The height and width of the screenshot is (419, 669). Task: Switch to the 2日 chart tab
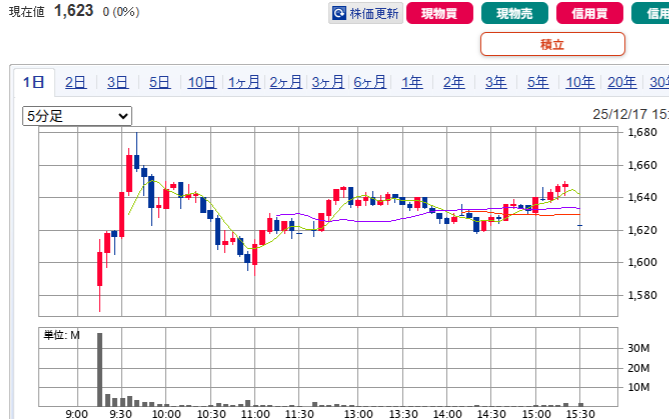(75, 83)
